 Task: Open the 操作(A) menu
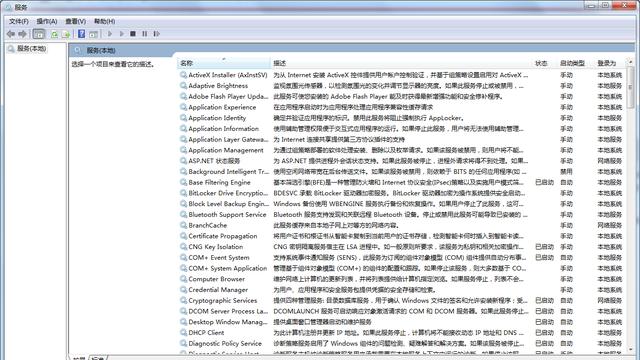click(47, 21)
